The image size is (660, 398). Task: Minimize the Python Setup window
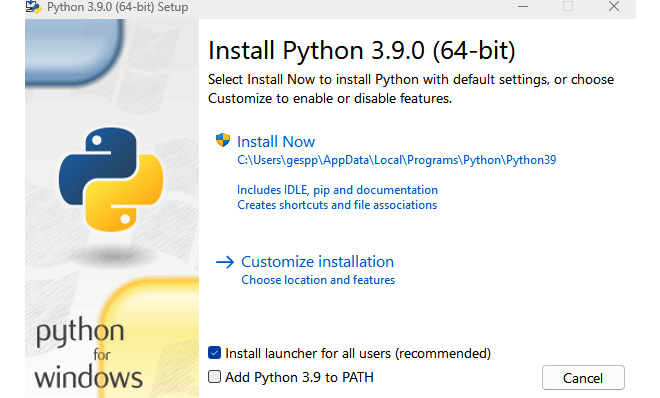coord(523,7)
